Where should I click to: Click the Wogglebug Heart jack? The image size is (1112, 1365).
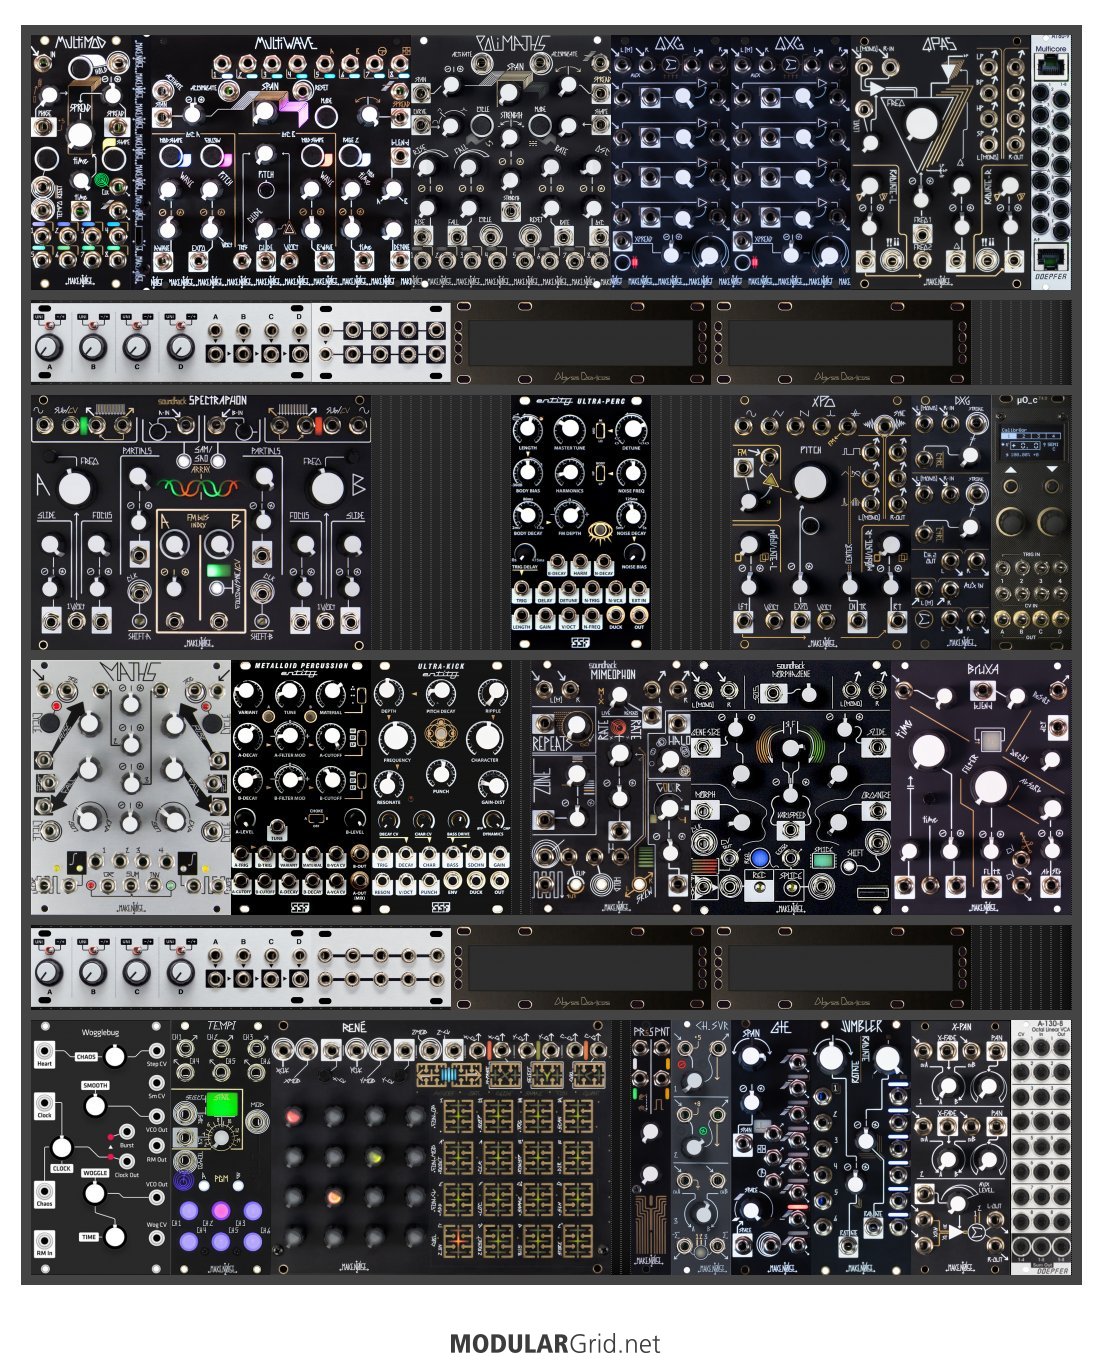click(45, 1050)
